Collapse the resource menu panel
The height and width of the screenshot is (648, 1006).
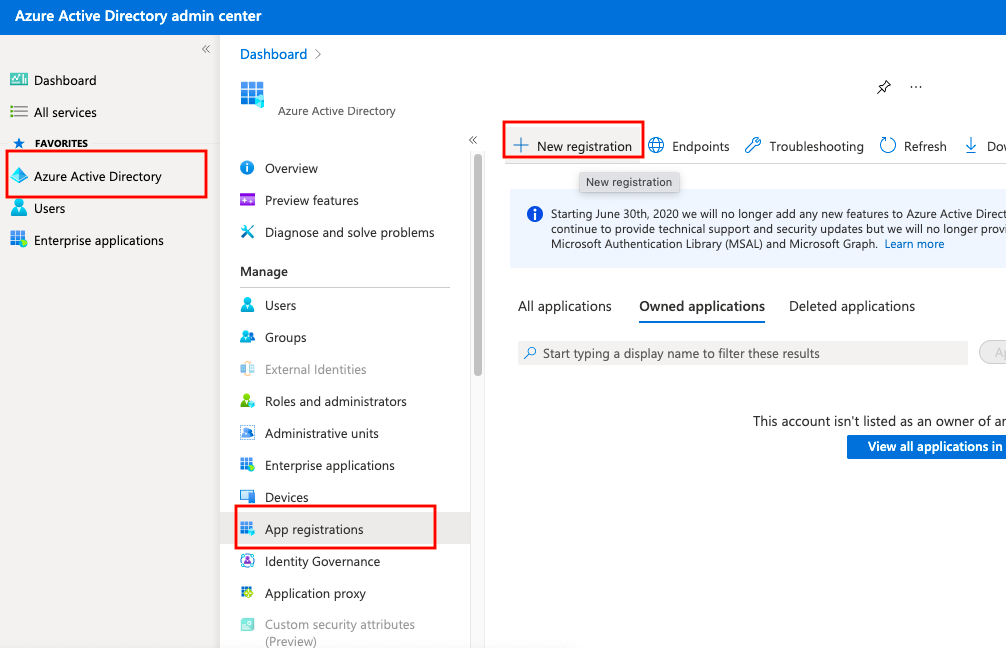tap(473, 140)
